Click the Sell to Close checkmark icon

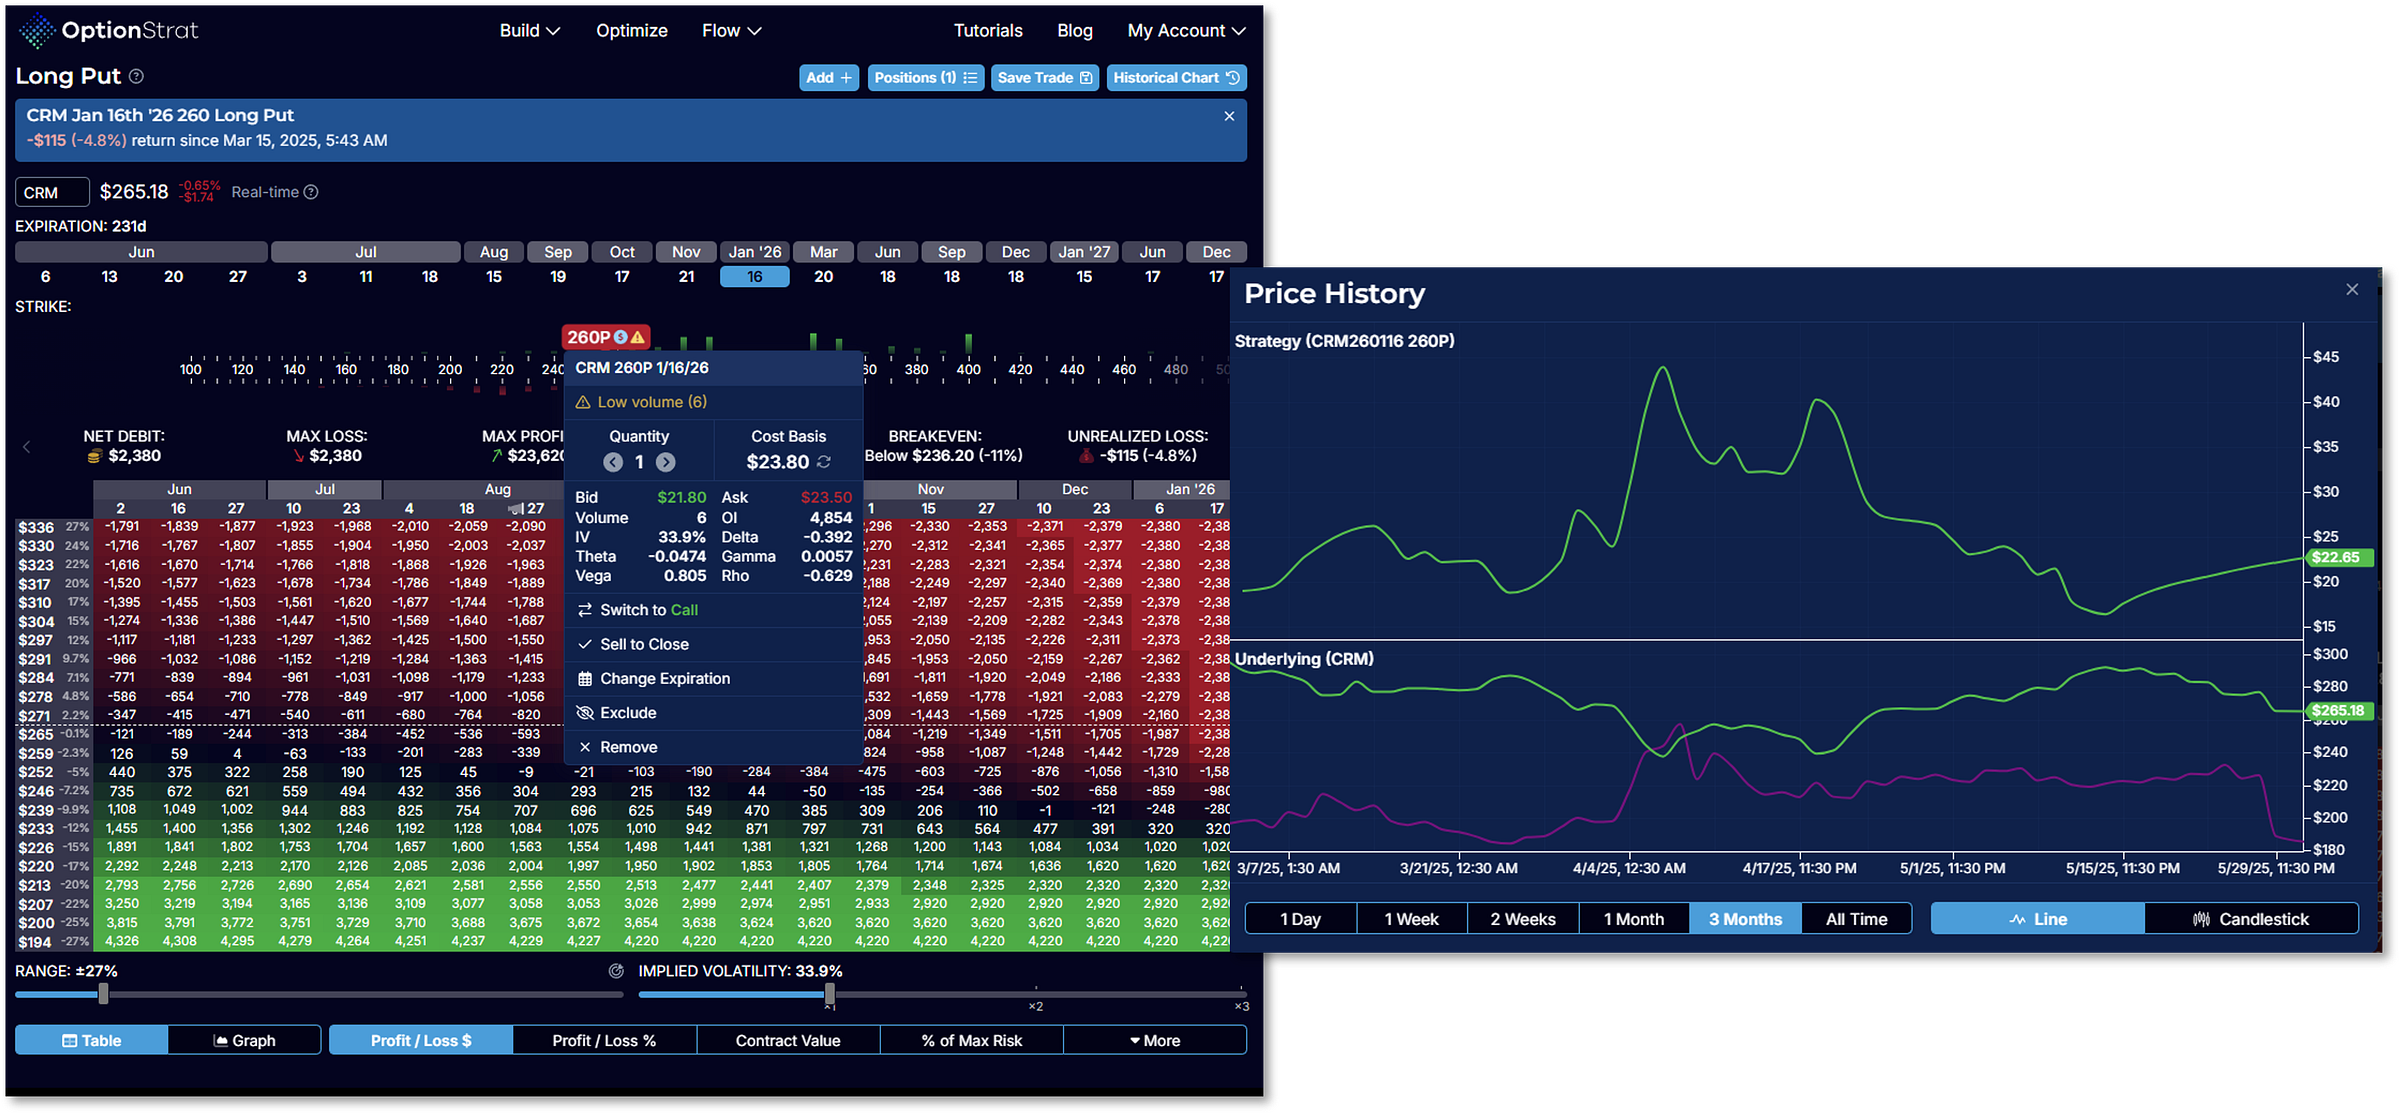tap(585, 644)
